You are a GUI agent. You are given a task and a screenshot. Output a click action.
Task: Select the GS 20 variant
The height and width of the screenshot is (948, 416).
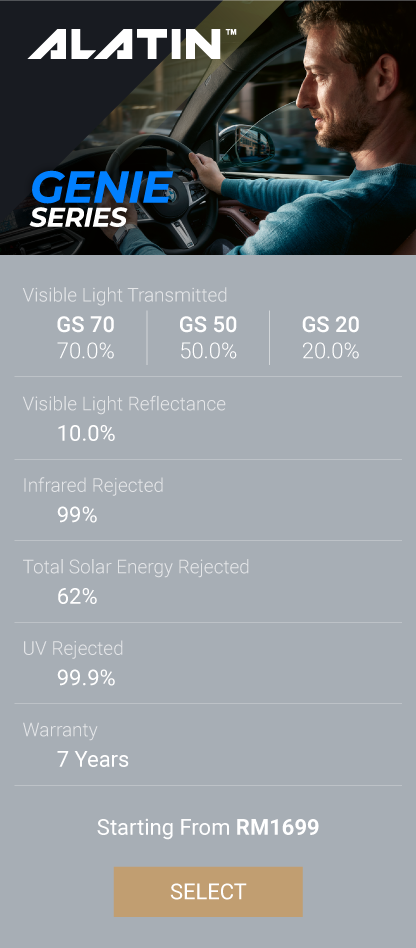coord(331,337)
